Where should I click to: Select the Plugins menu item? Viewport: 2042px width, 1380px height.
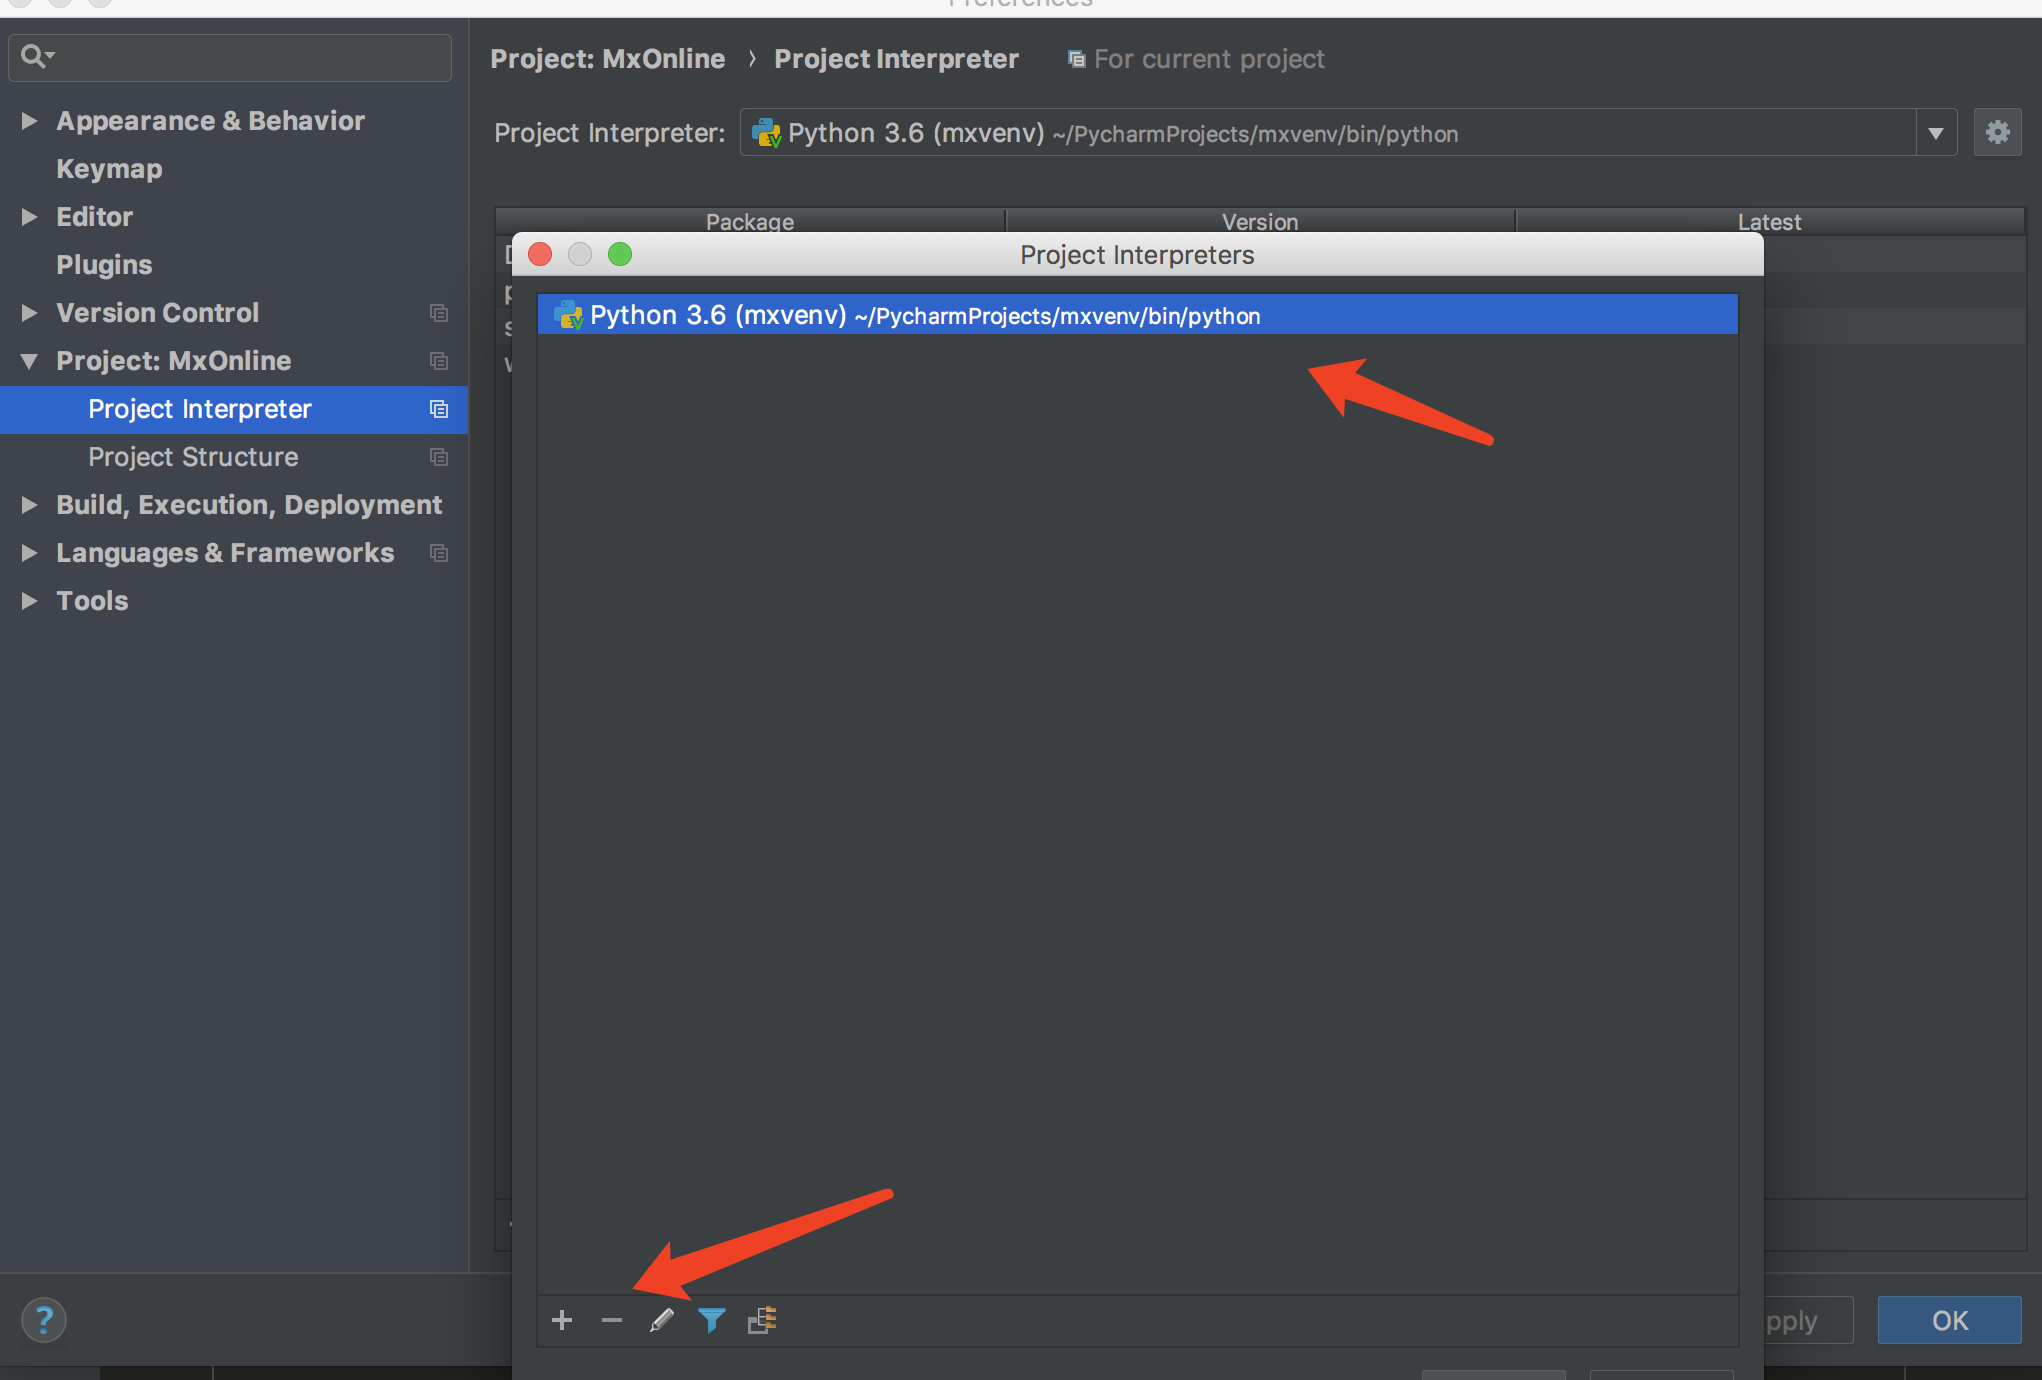[x=105, y=263]
